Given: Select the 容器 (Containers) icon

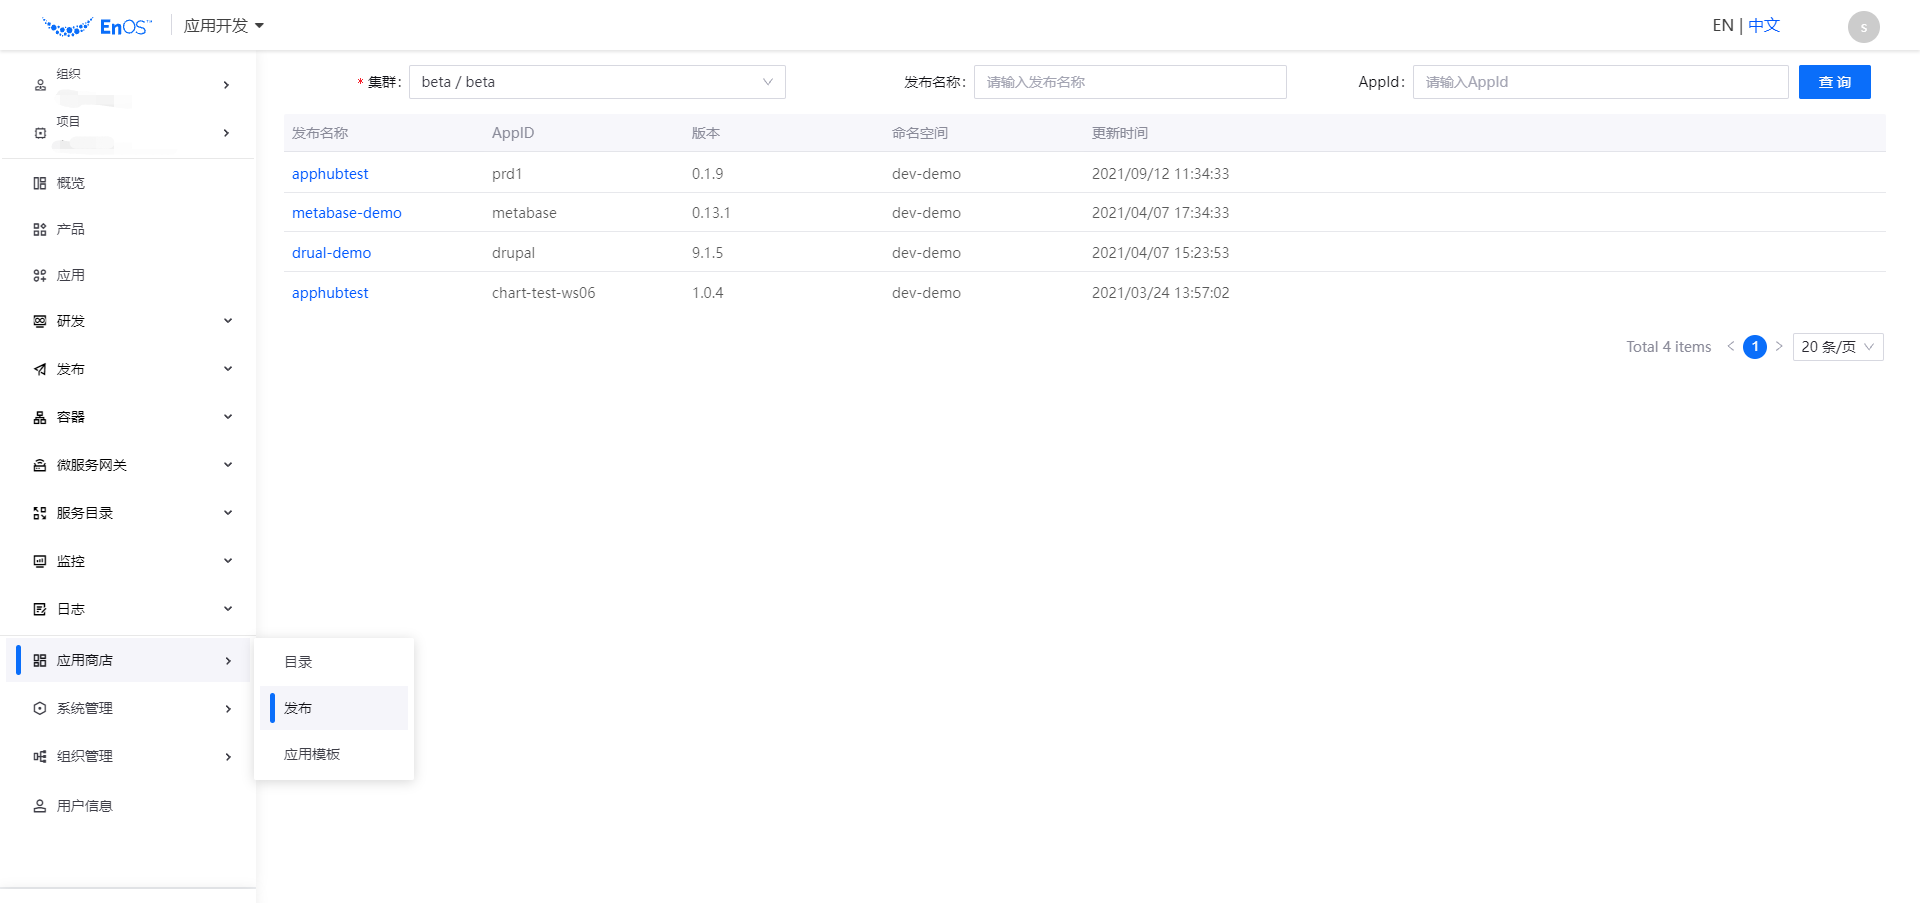Looking at the screenshot, I should coord(40,416).
